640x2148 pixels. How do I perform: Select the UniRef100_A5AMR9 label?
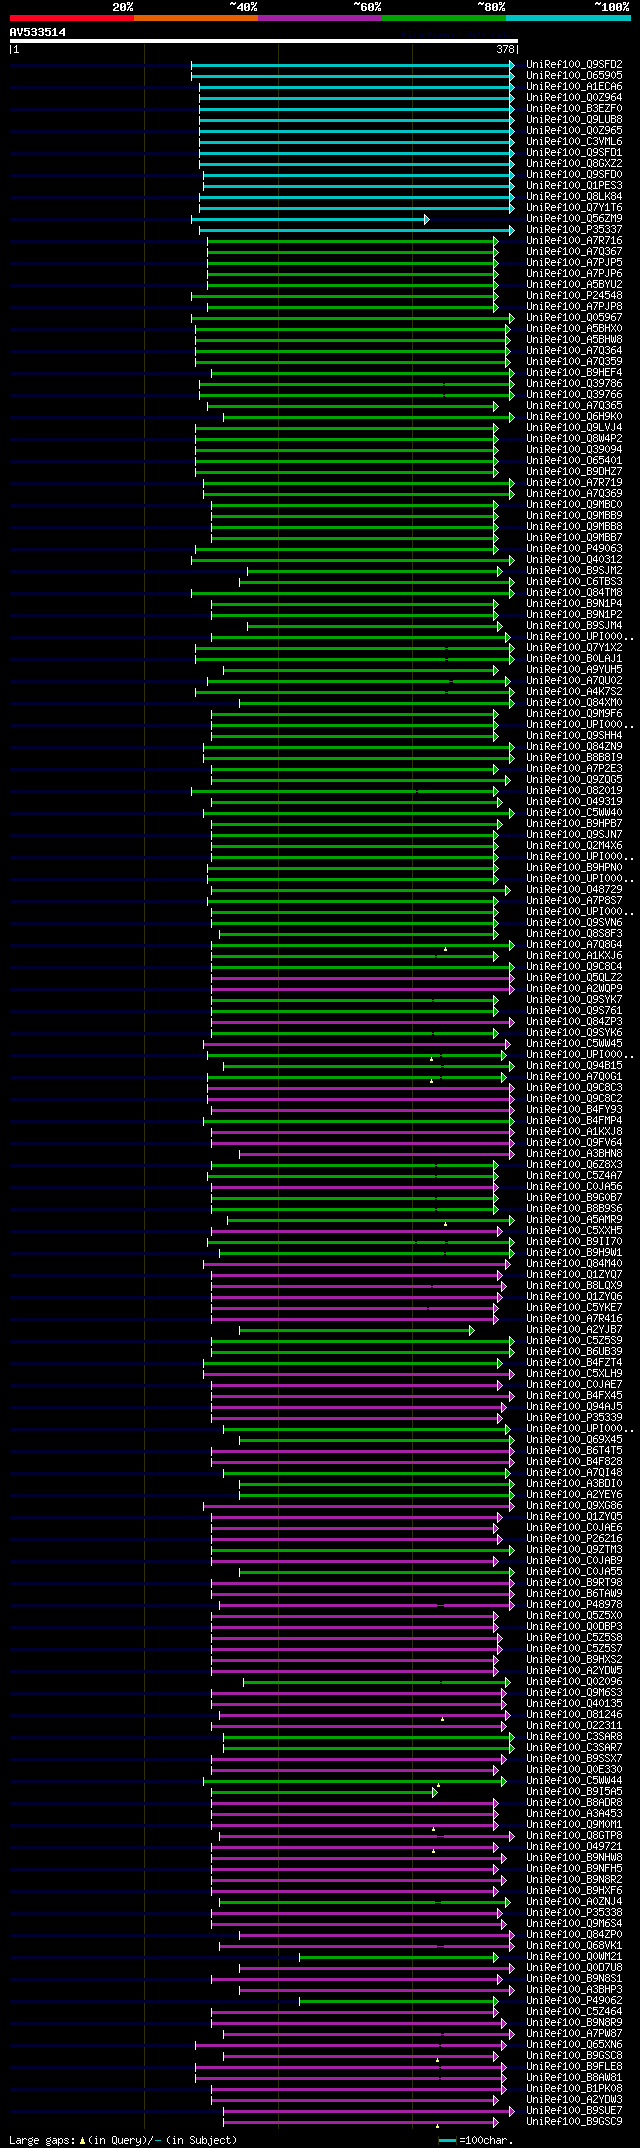pyautogui.click(x=574, y=1220)
